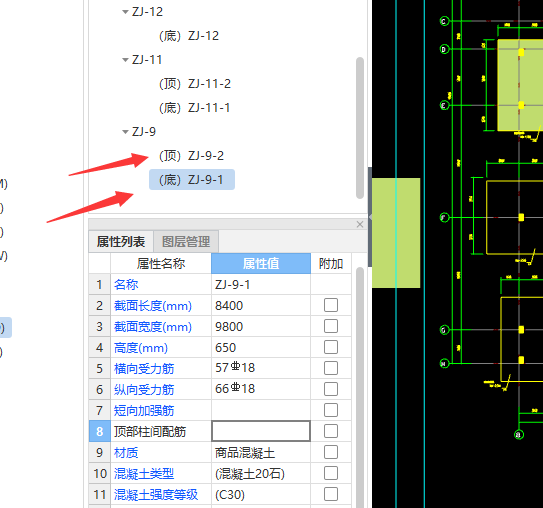Check the 材质 additional checkbox
Viewport: 543px width, 508px height.
coord(331,452)
